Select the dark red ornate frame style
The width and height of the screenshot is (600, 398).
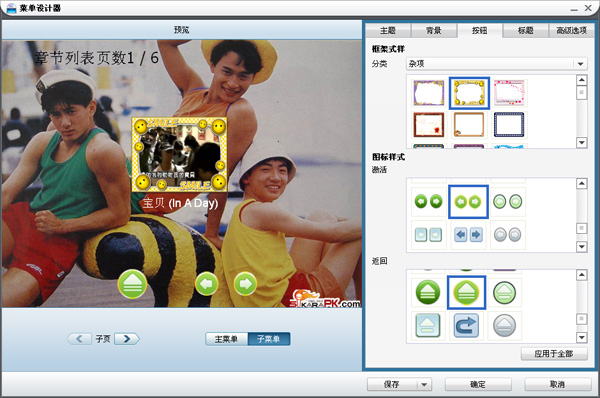(x=429, y=125)
